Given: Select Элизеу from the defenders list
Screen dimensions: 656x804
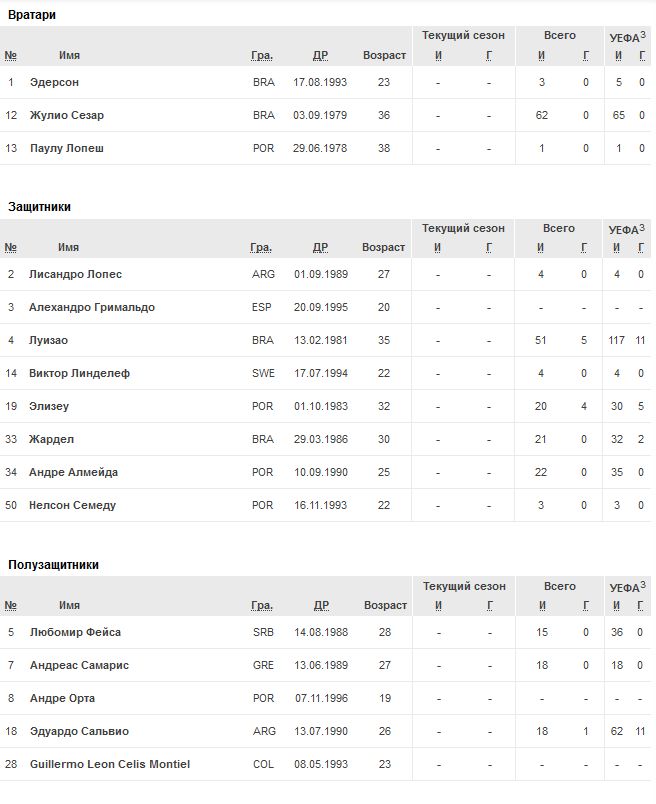Looking at the screenshot, I should 49,406.
